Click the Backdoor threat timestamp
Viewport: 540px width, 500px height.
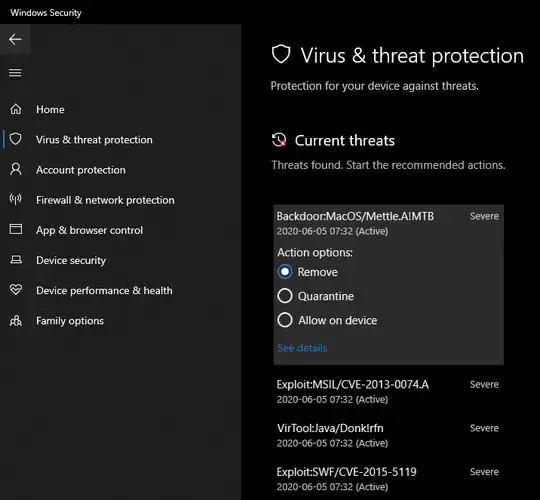[332, 231]
